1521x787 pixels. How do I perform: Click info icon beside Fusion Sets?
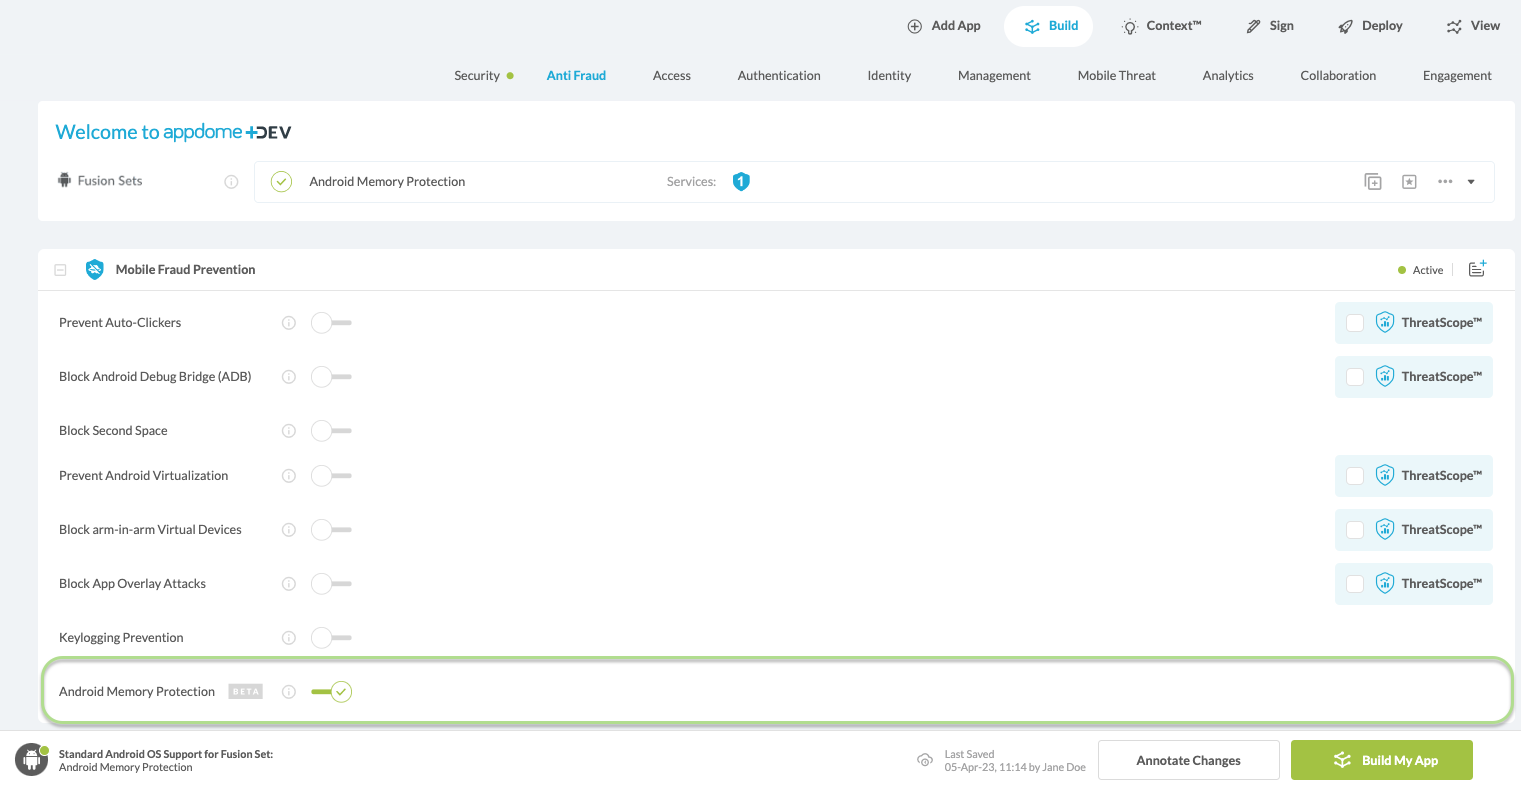(231, 182)
